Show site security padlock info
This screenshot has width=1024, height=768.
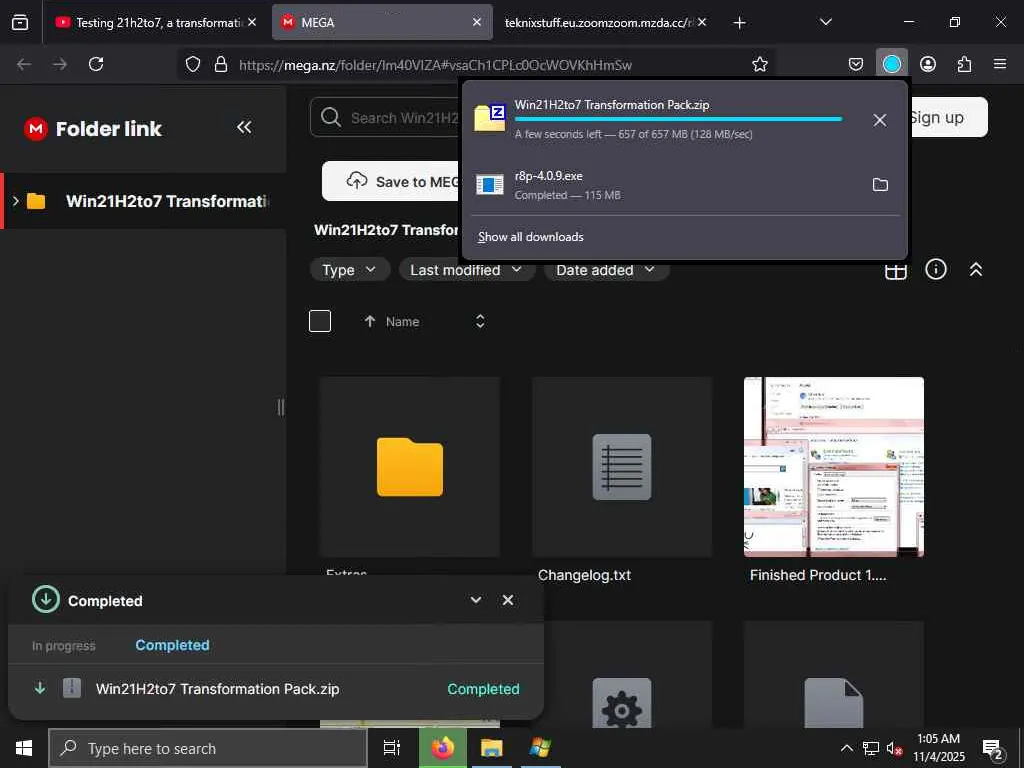(221, 65)
